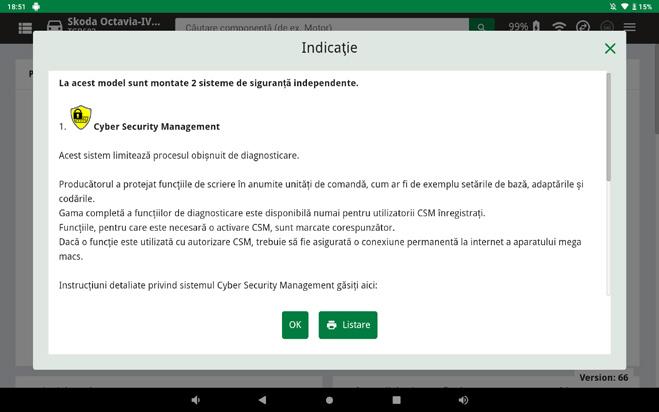Click the Cyber Security Management heading
This screenshot has width=659, height=412.
pos(156,127)
